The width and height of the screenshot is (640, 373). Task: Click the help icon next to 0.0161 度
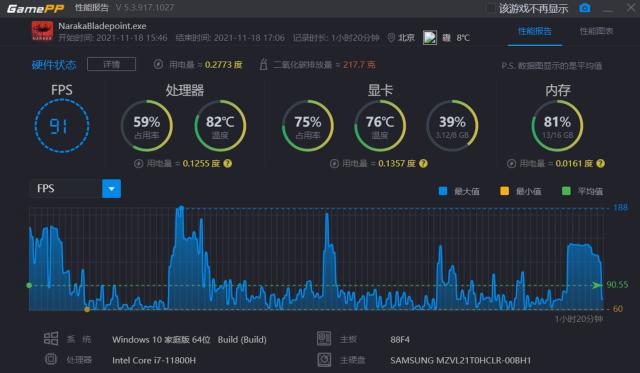(x=600, y=163)
